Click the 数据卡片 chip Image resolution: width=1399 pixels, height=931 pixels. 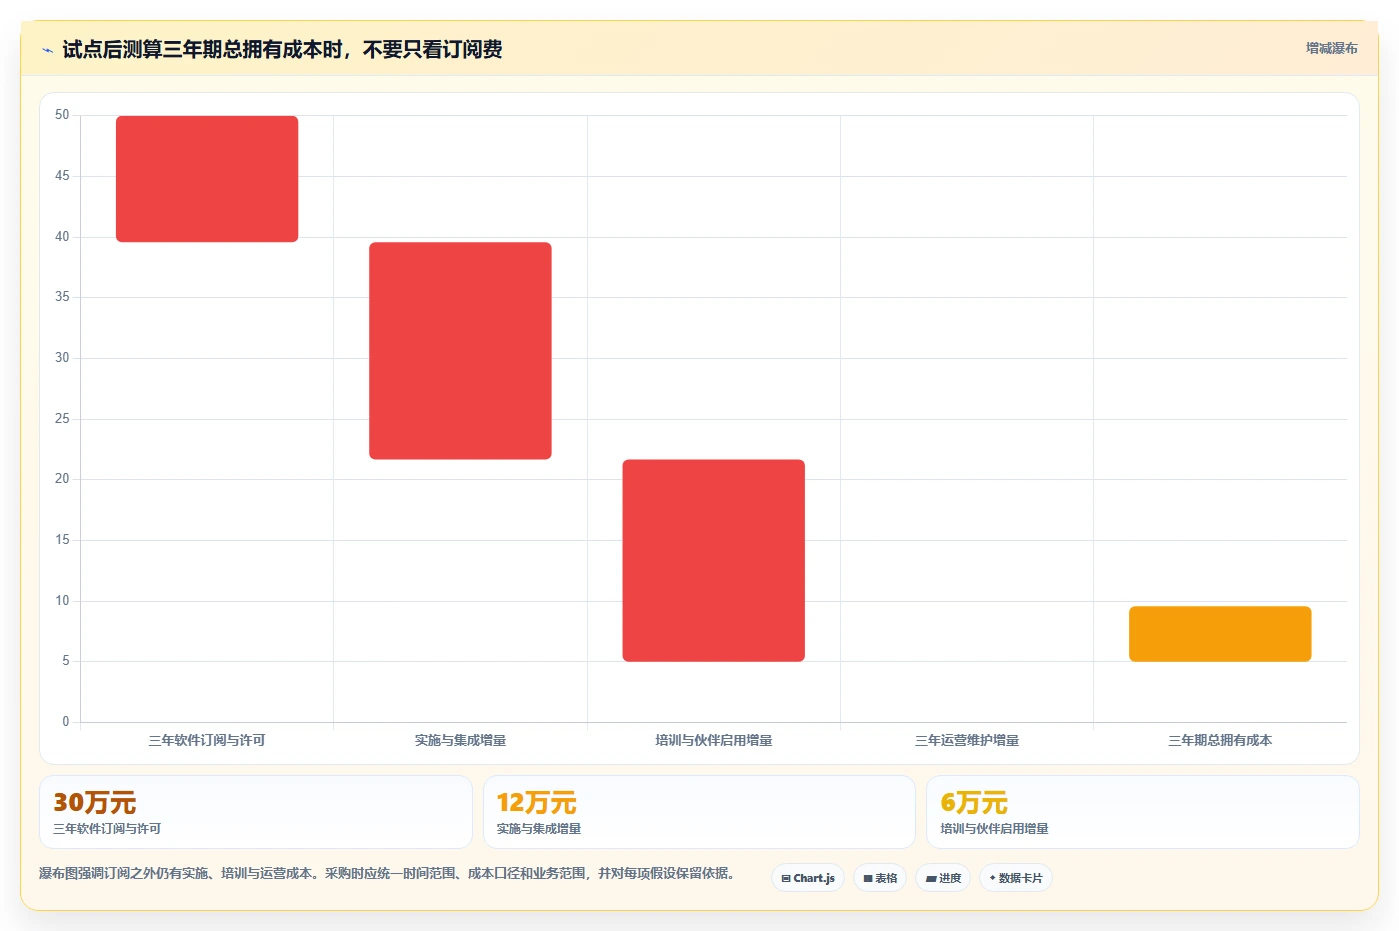(1016, 878)
